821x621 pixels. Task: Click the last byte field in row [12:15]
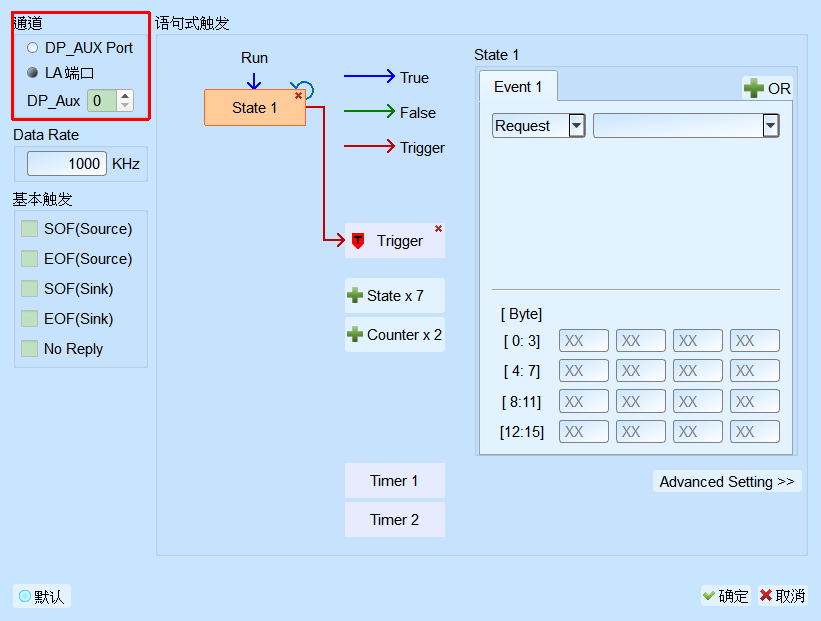tap(755, 431)
